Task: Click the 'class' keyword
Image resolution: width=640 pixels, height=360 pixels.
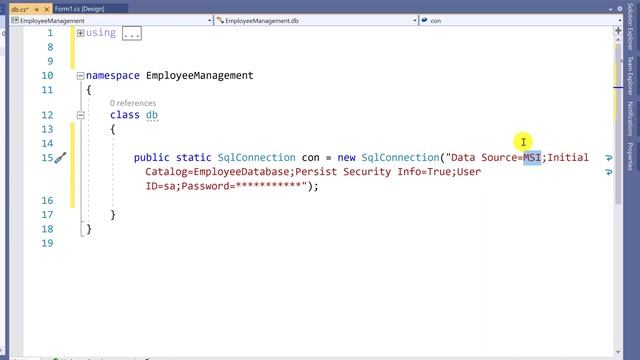Action: pos(124,115)
